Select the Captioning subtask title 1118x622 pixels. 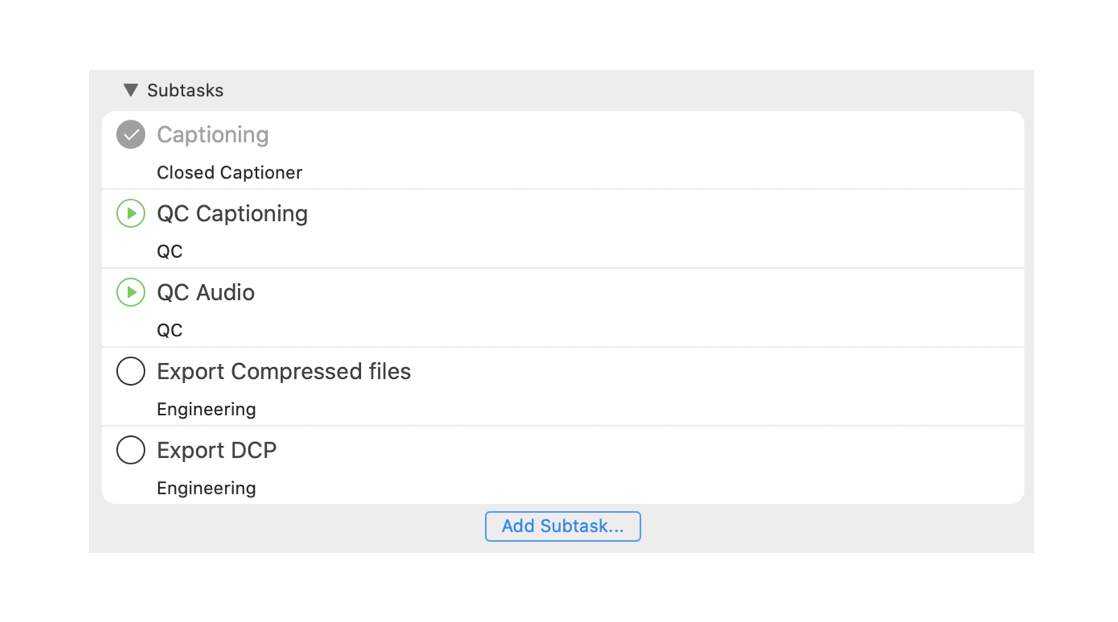212,135
